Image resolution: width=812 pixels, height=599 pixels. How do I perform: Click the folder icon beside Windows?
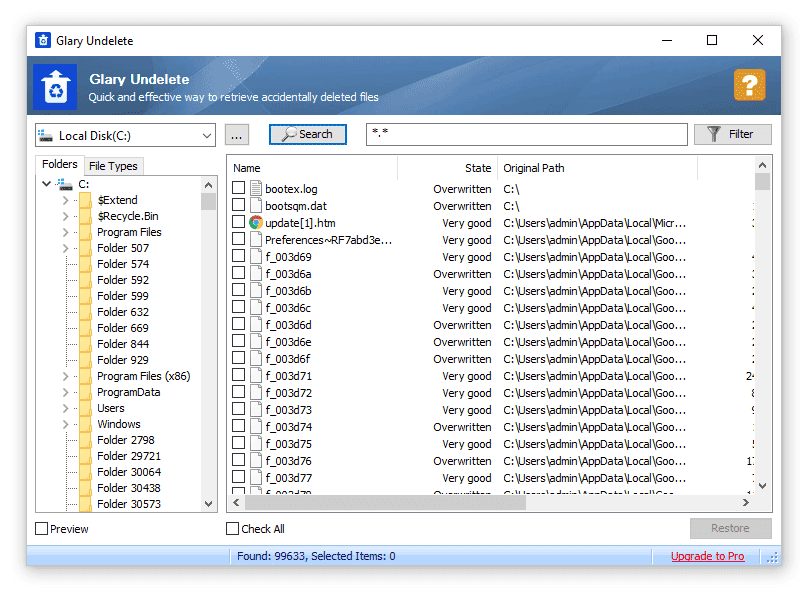point(85,424)
